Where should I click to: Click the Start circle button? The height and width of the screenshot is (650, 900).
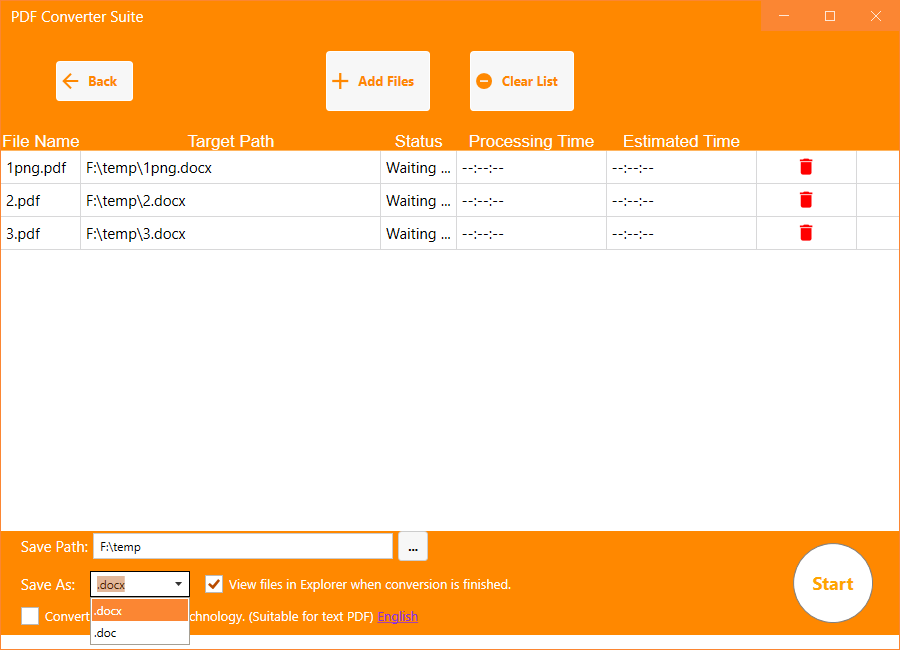tap(833, 583)
